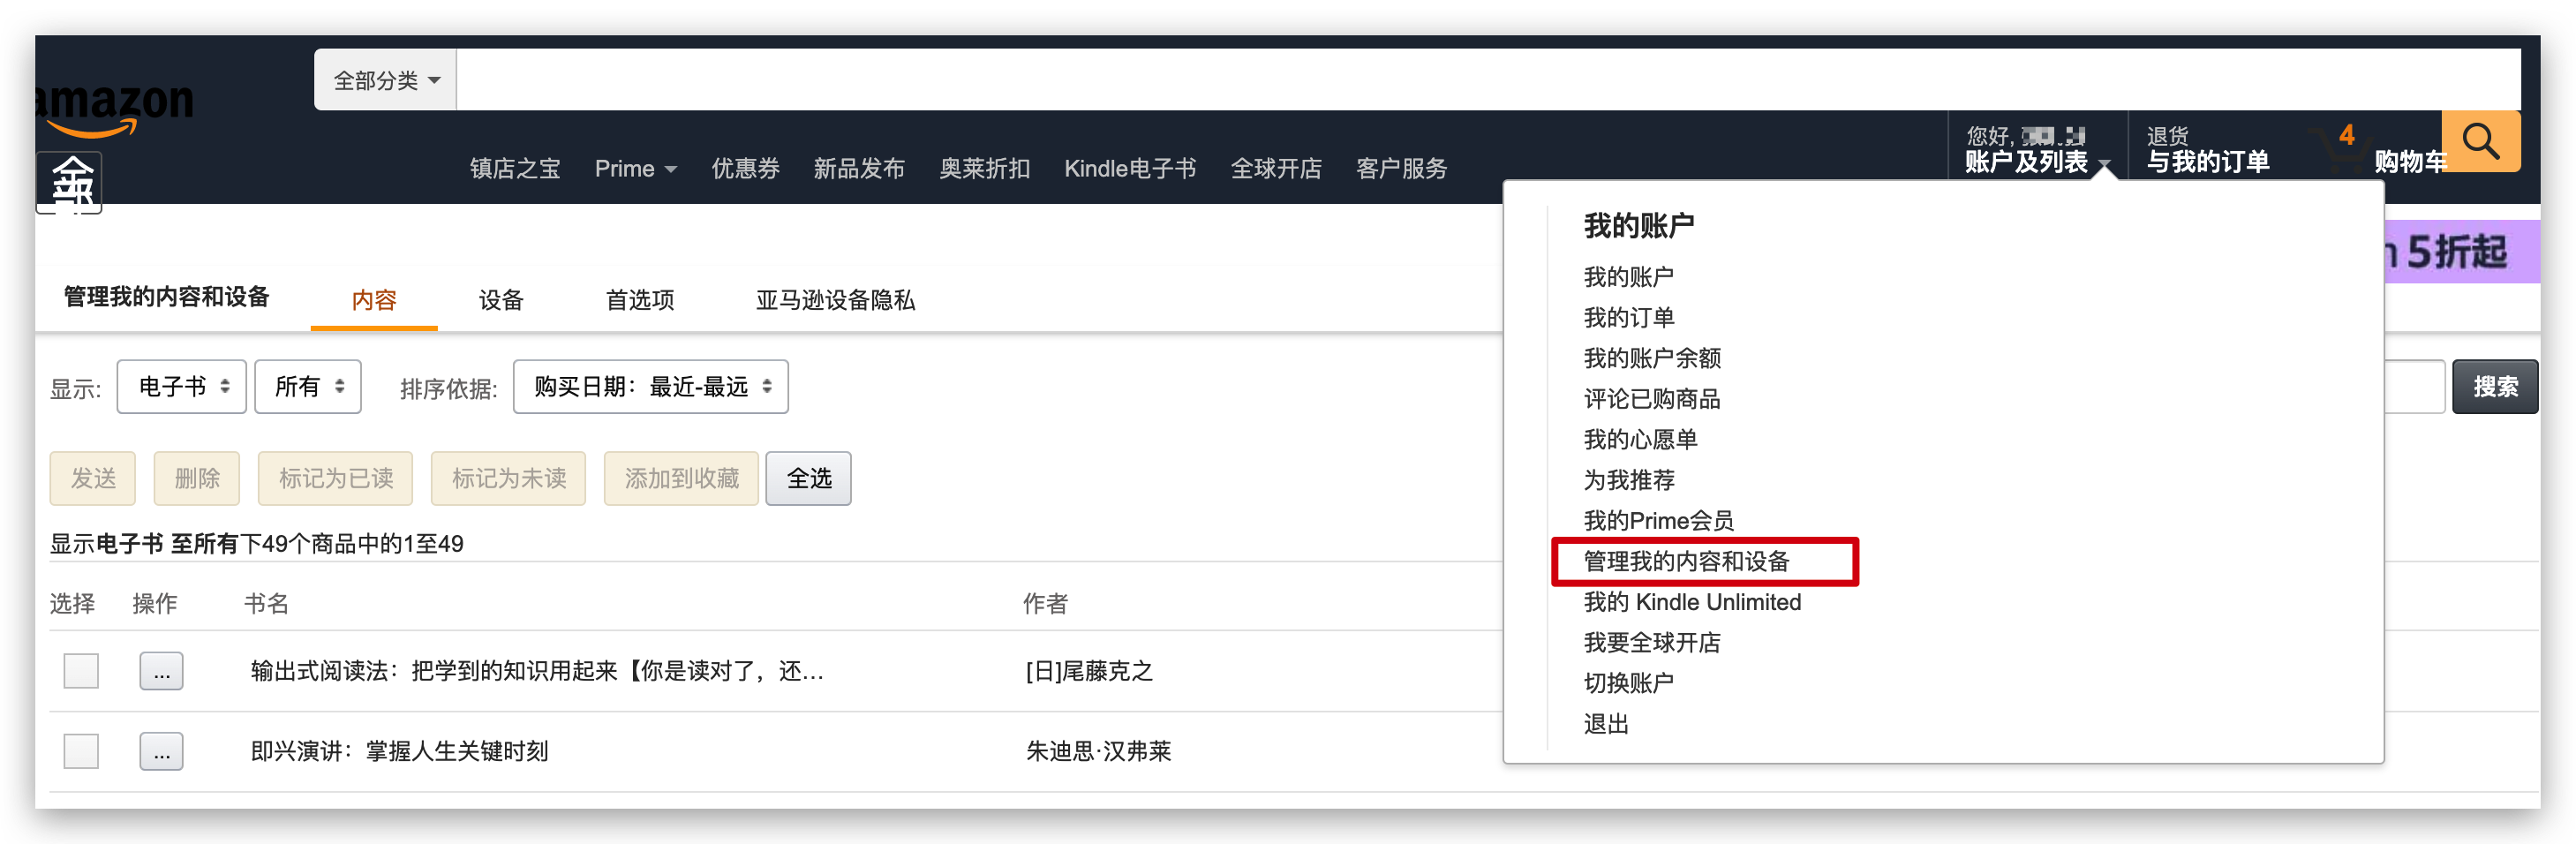Viewport: 2576px width, 844px height.
Task: Click the orange search magnifier icon
Action: pyautogui.click(x=2480, y=141)
